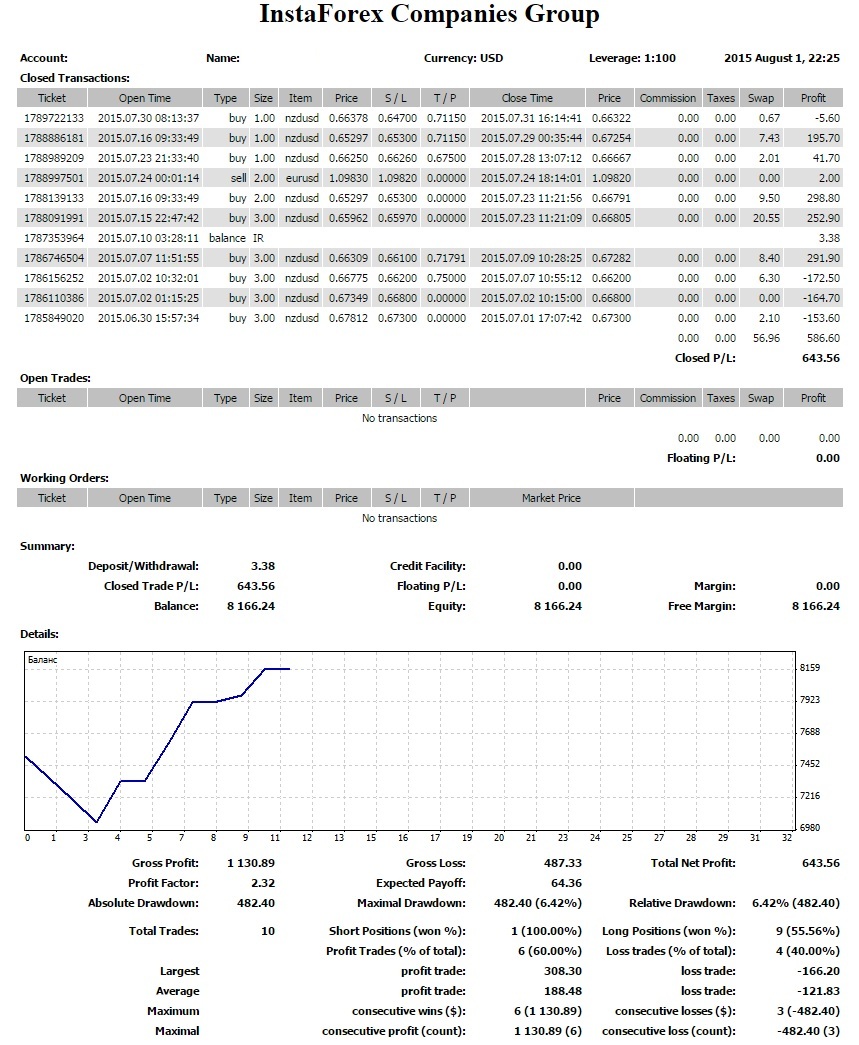Select the profit value 291.90
The width and height of the screenshot is (859, 1045).
click(823, 258)
